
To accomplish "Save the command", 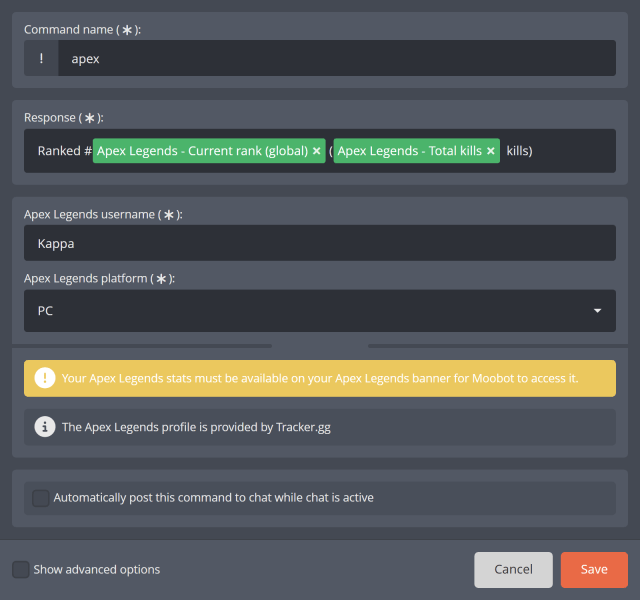I will click(594, 570).
